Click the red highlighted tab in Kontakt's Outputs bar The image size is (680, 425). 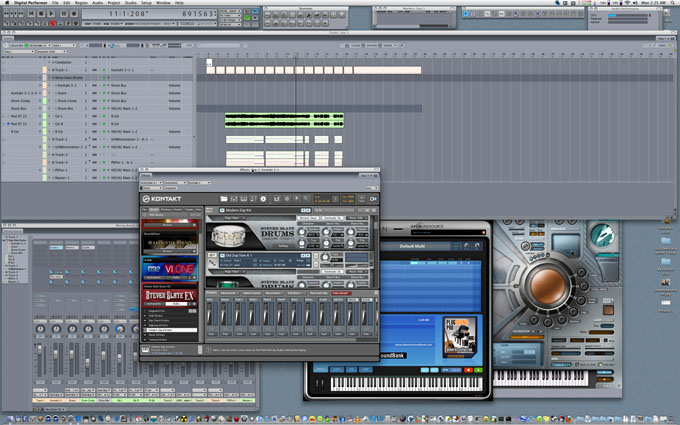[341, 293]
